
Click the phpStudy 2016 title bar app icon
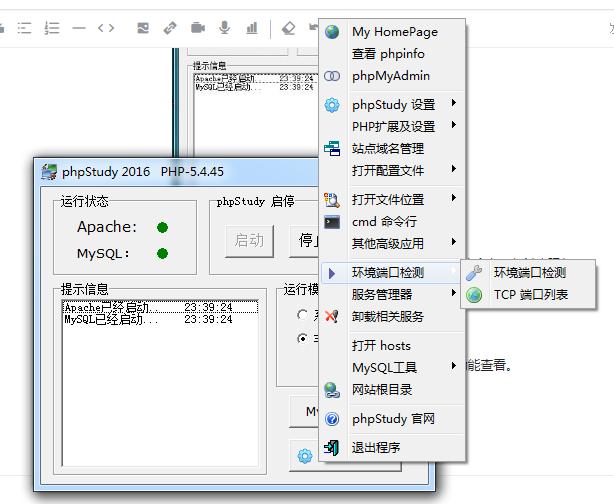click(49, 172)
